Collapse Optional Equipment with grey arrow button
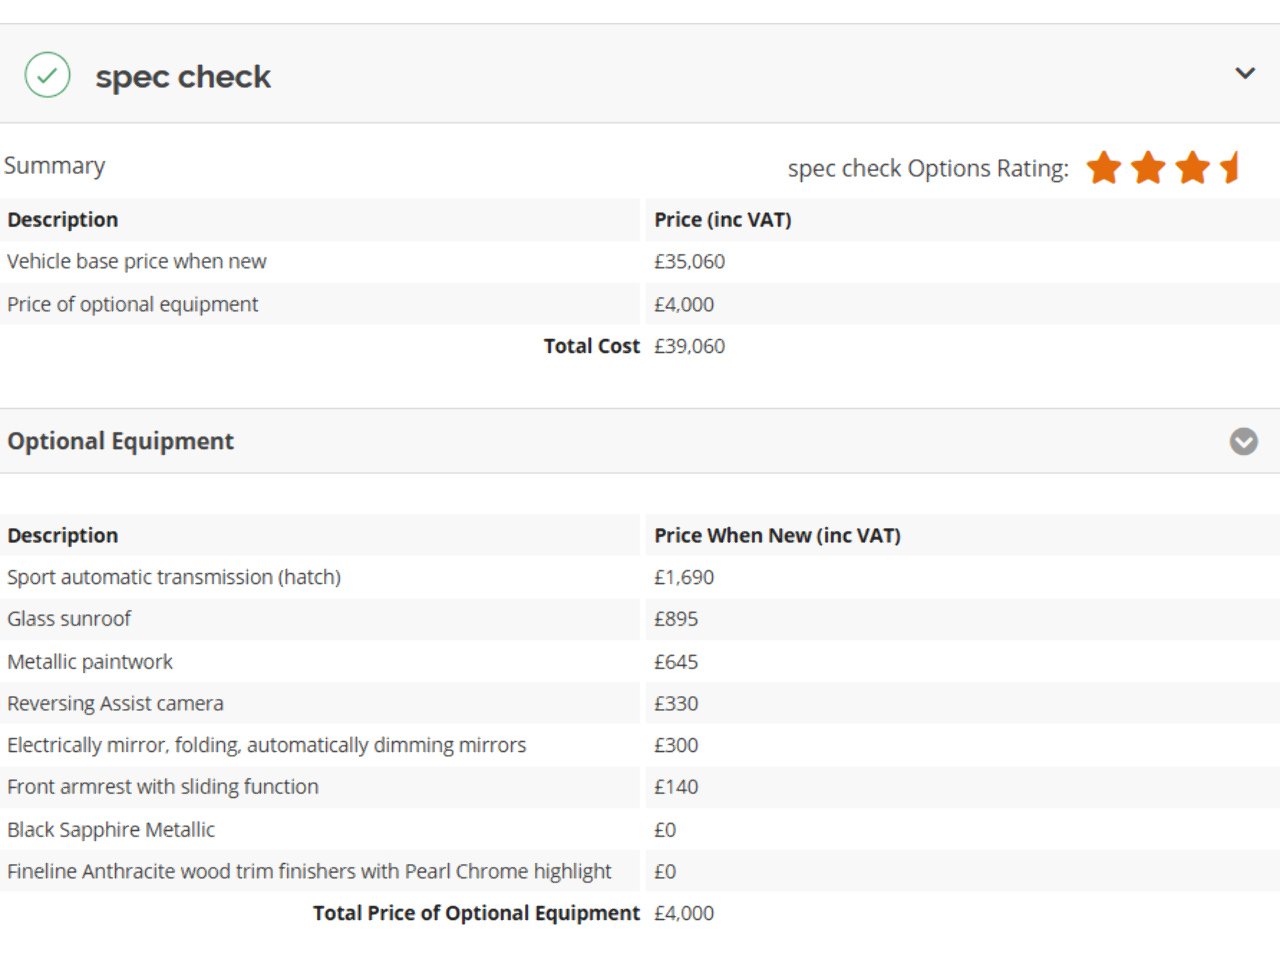Screen dimensions: 1280x960 [x=1244, y=441]
